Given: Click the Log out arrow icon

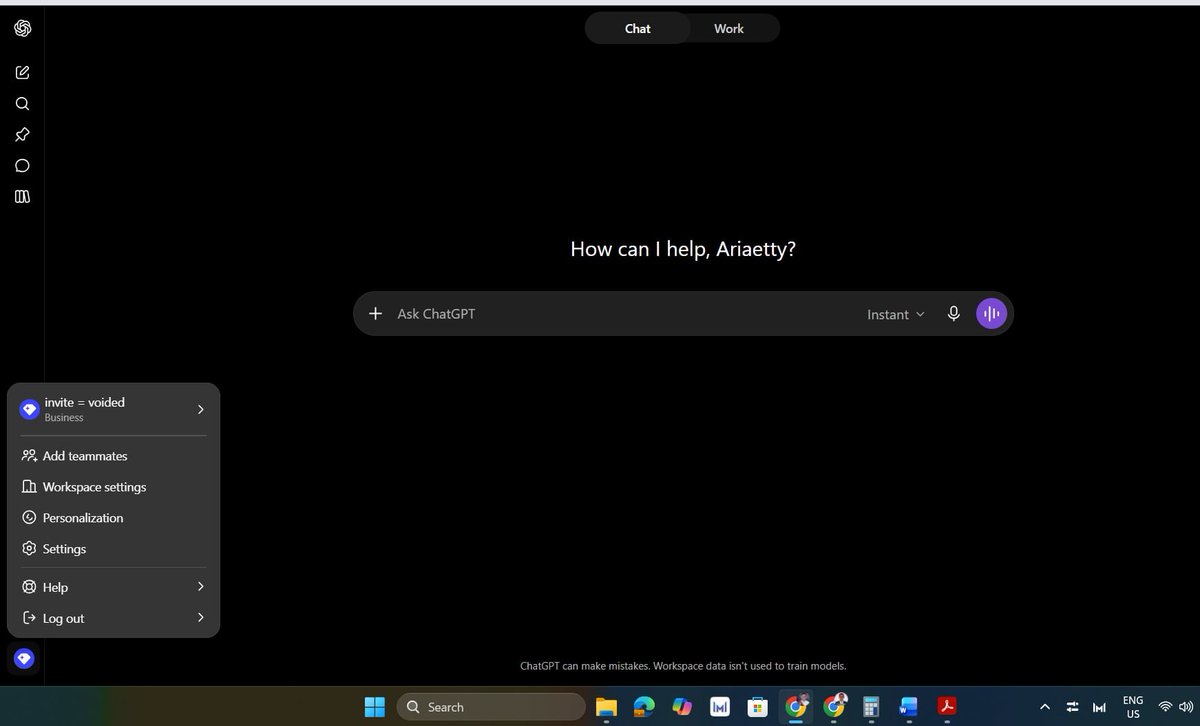Looking at the screenshot, I should pos(29,618).
